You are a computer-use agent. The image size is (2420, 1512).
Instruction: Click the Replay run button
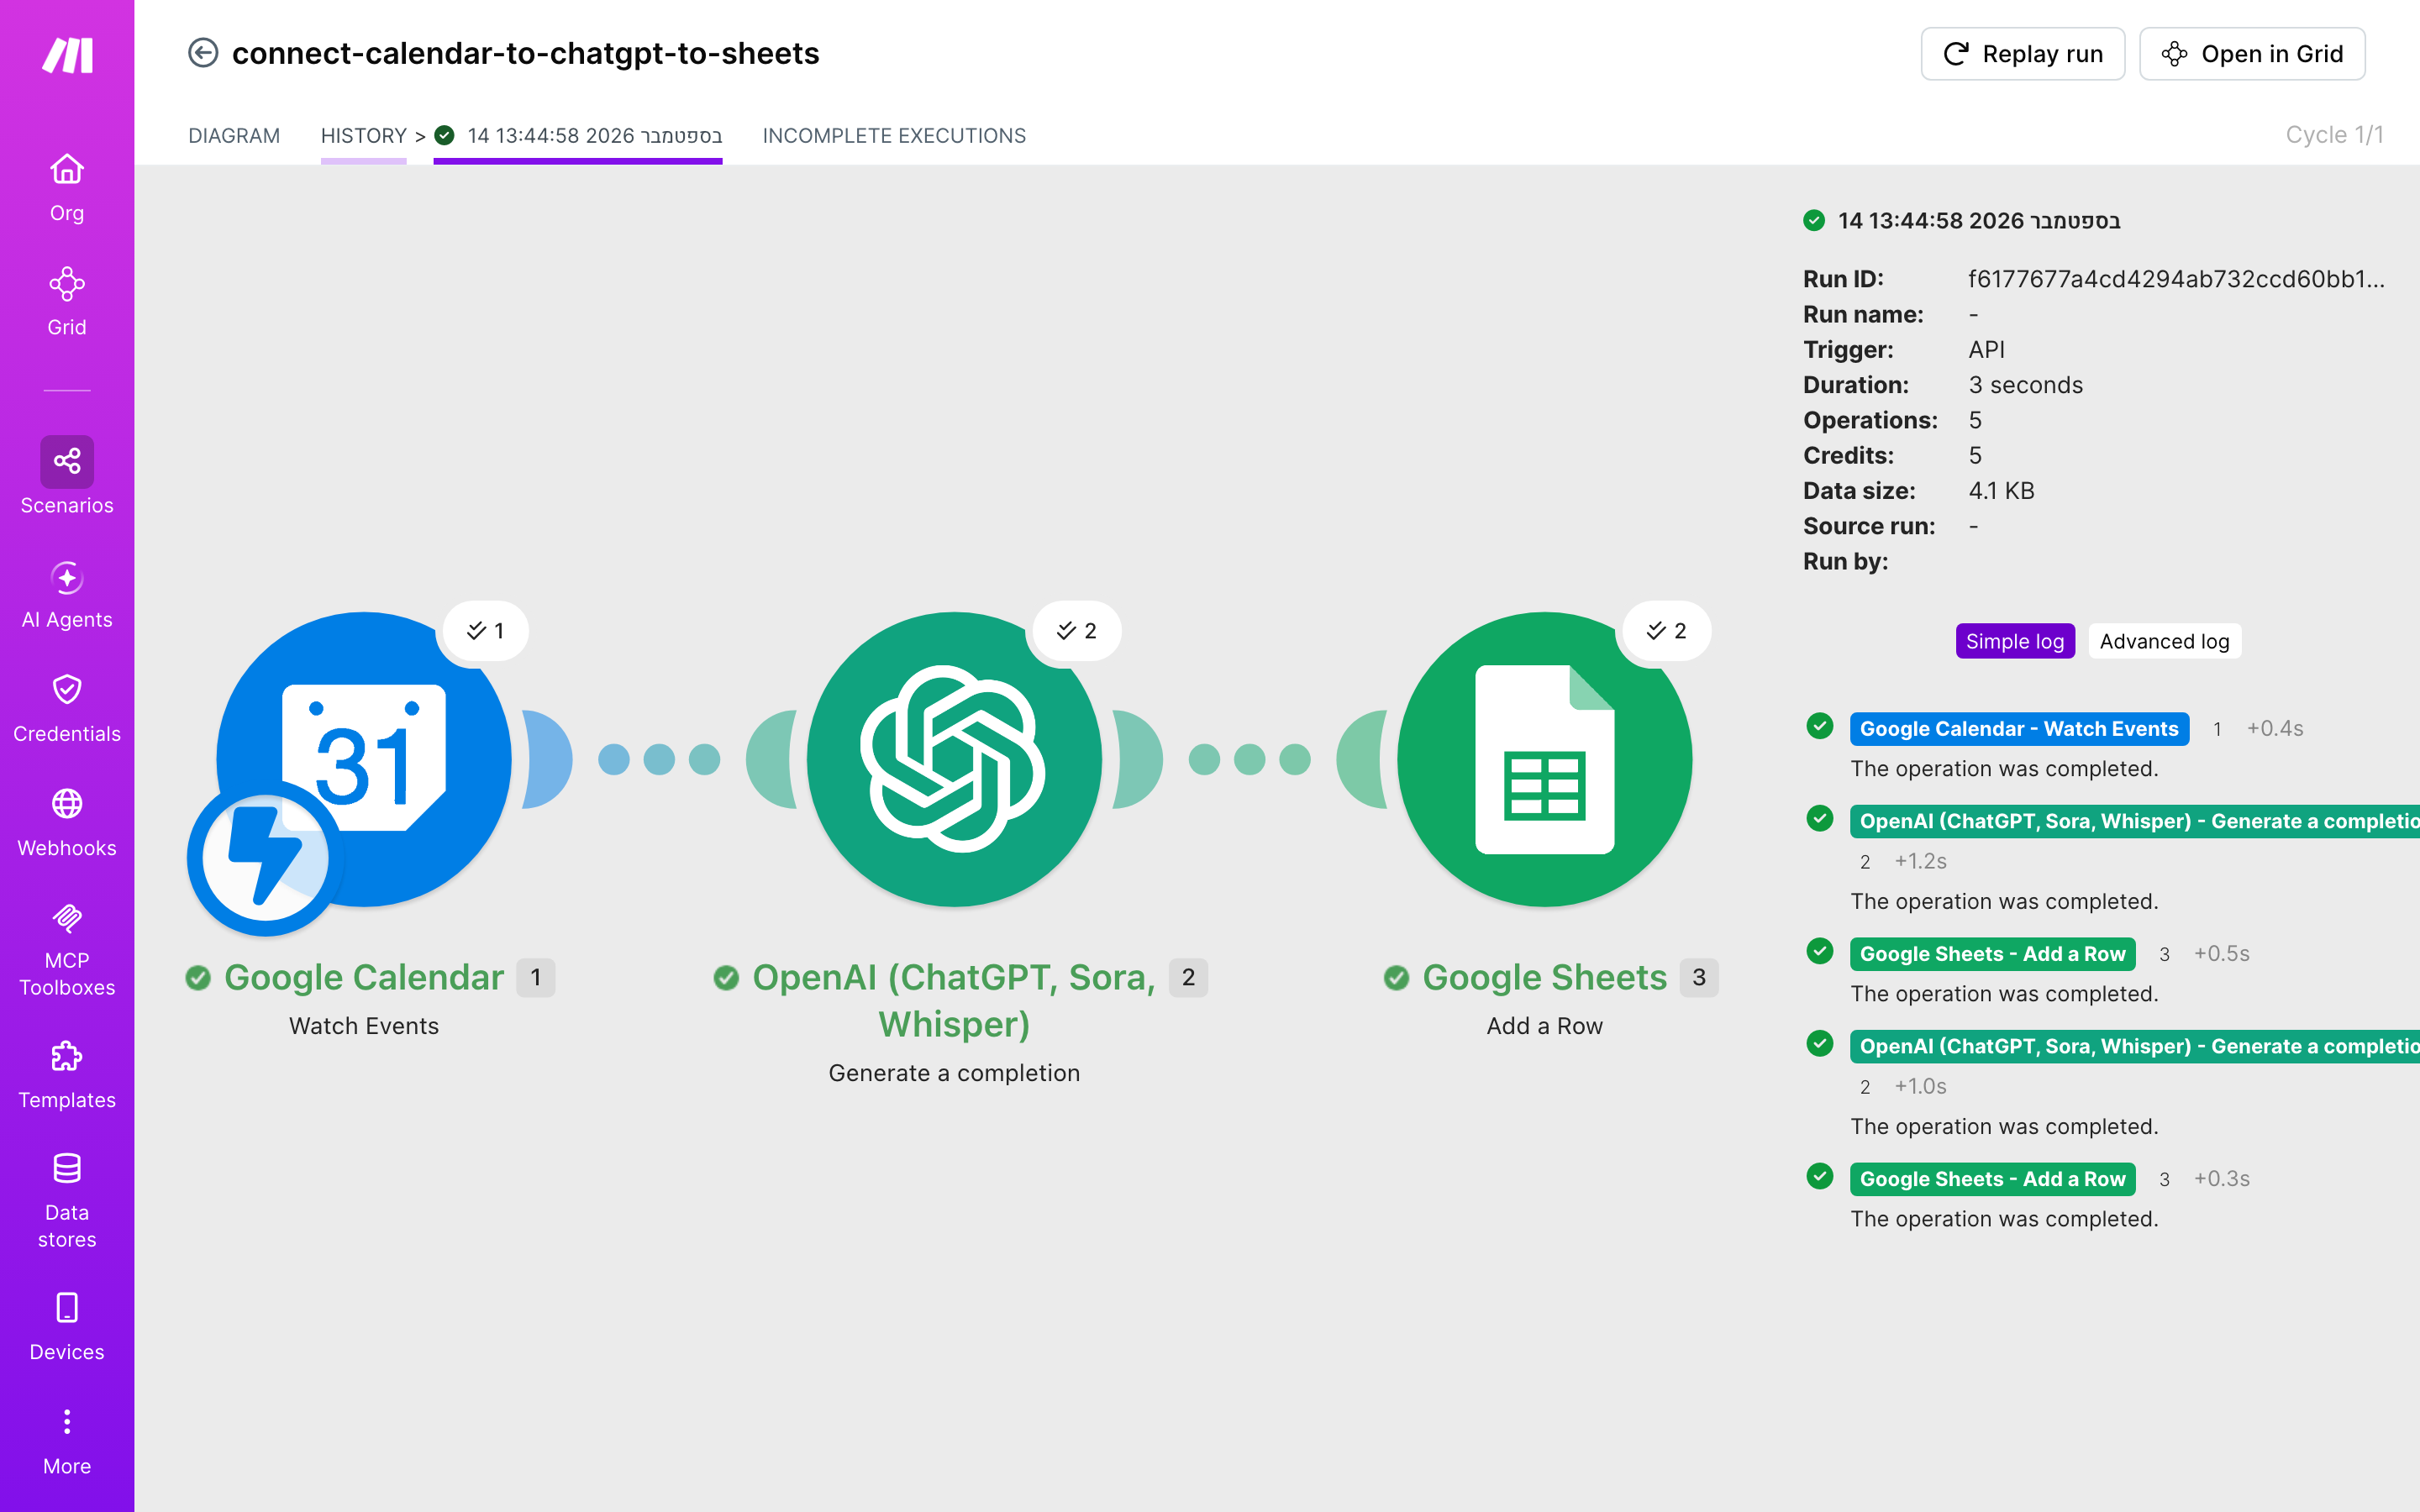[x=2022, y=54]
